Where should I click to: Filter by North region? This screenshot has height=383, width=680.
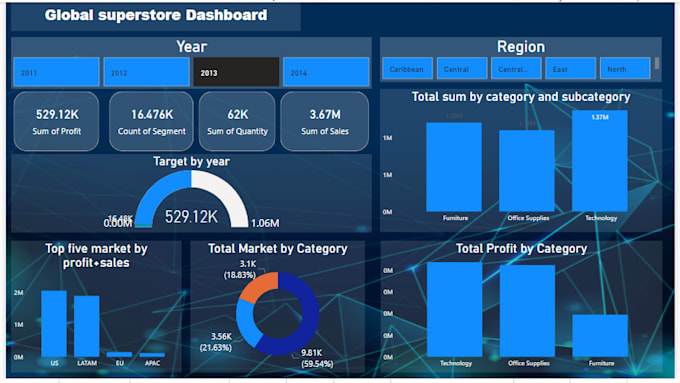(x=625, y=69)
